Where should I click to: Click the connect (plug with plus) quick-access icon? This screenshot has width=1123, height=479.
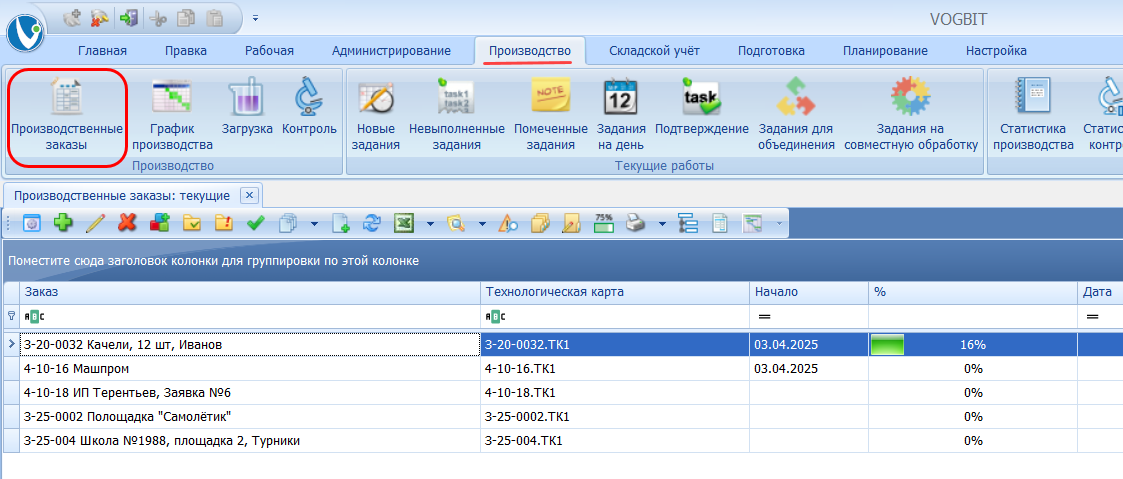[72, 19]
